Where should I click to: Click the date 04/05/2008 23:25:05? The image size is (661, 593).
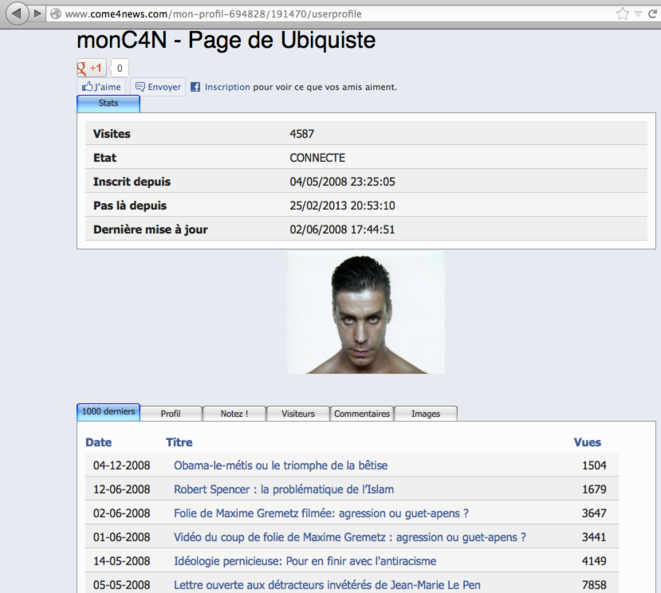(342, 182)
